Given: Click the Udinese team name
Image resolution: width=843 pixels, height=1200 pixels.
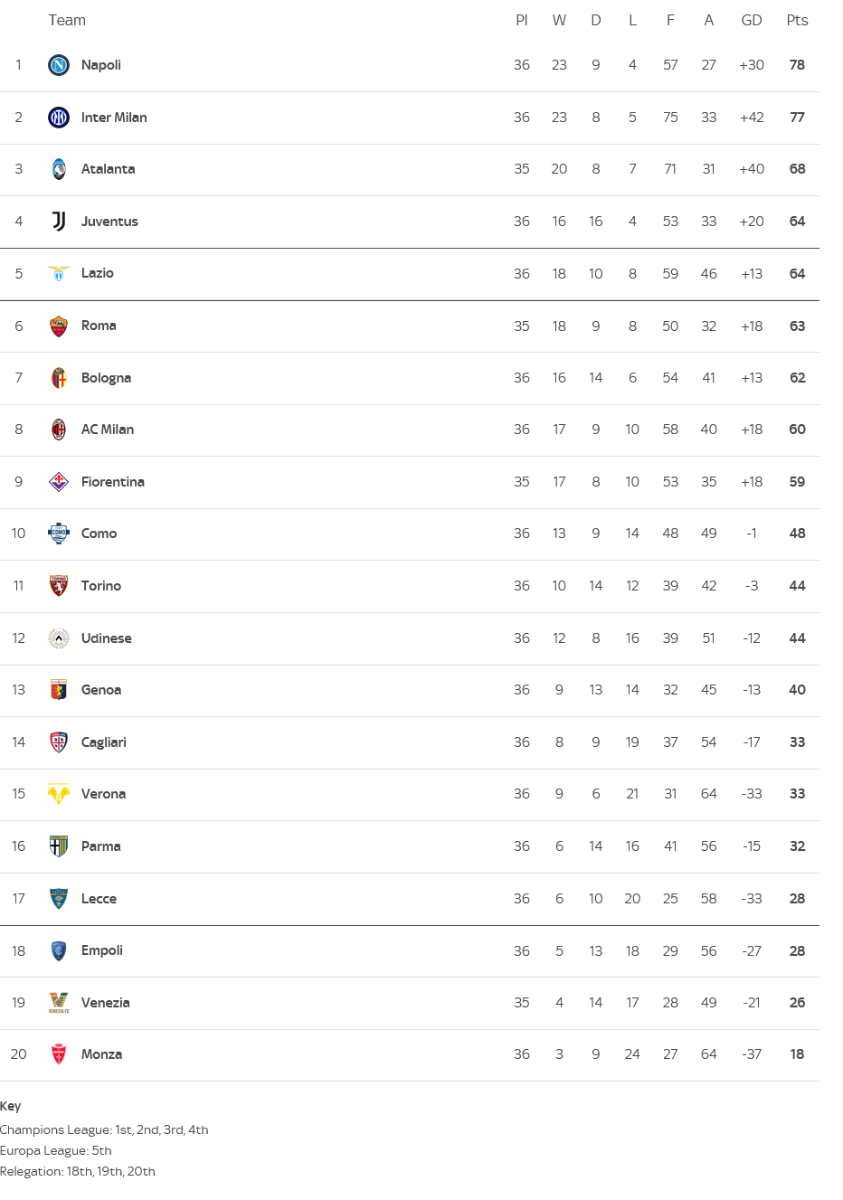Looking at the screenshot, I should 106,638.
